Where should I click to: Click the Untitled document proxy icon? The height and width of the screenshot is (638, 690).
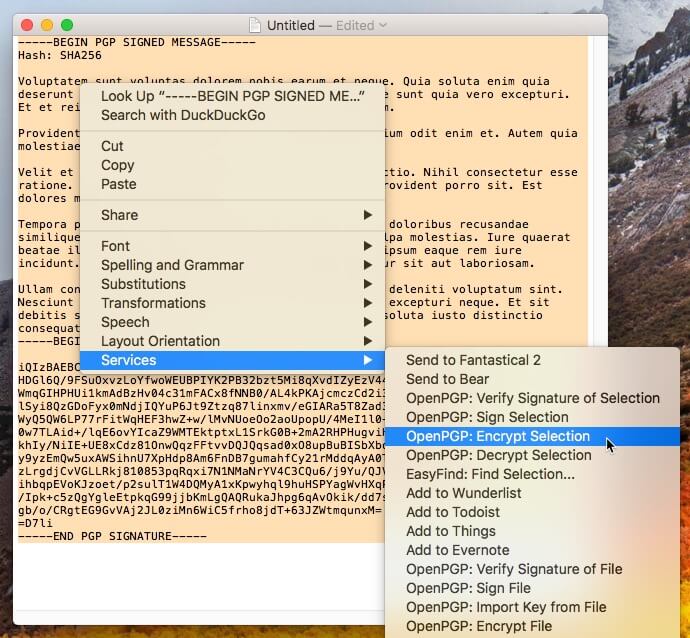coord(255,25)
